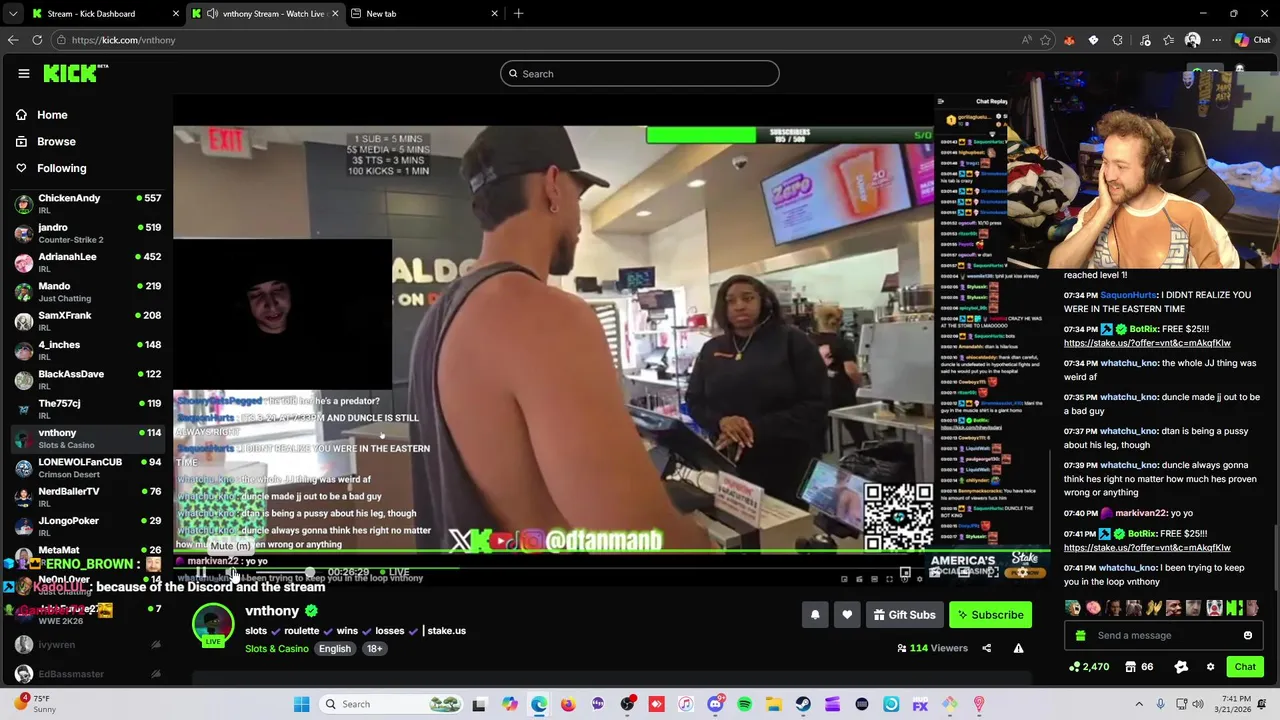Switch to the Stream - Kick Dashboard tab
The width and height of the screenshot is (1280, 720).
[103, 13]
